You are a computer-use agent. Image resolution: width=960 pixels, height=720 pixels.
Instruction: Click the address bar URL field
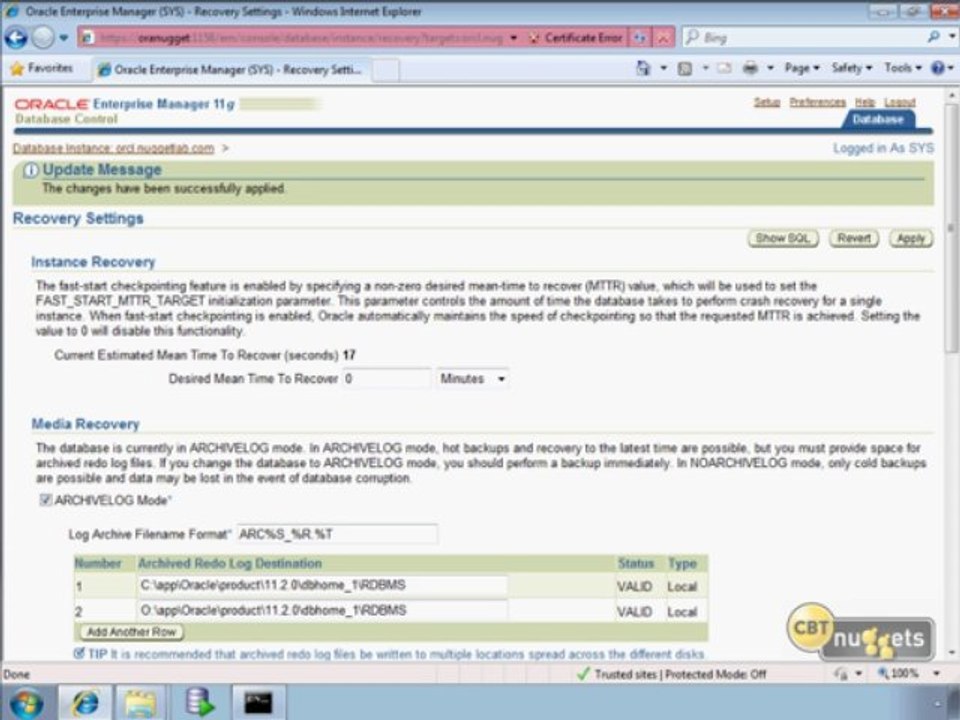(300, 38)
